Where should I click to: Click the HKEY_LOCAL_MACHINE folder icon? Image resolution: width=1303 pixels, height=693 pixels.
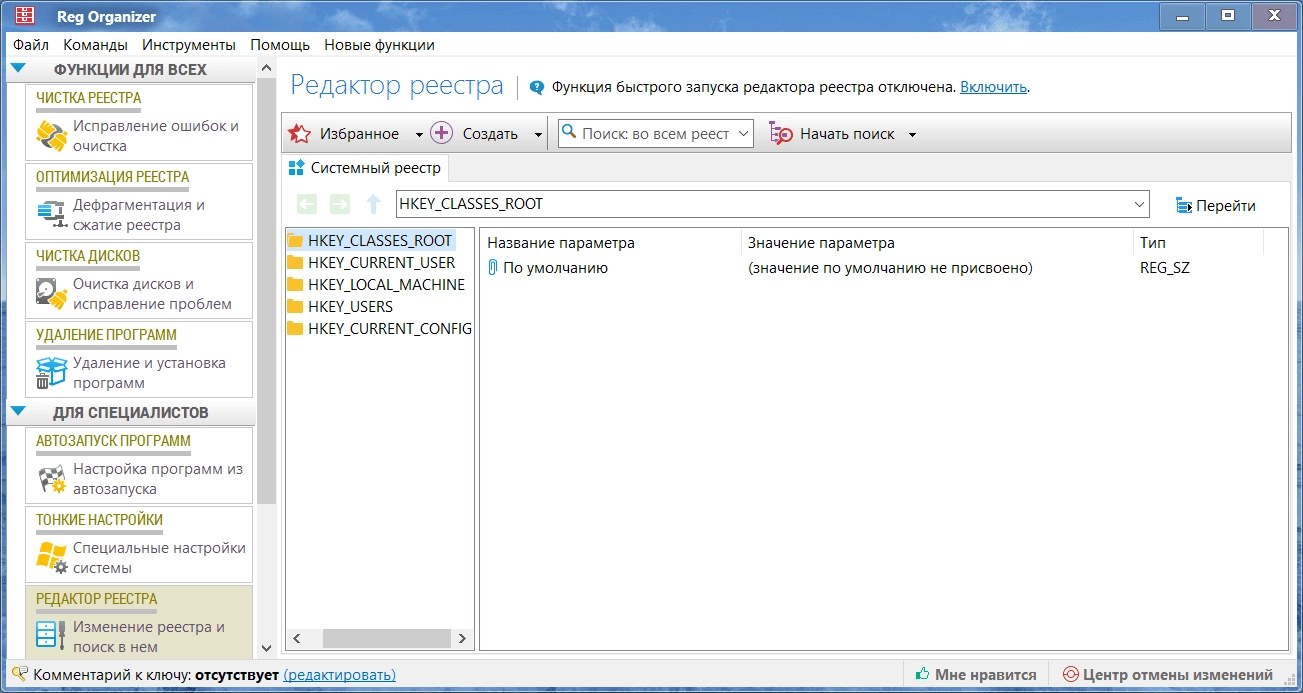[295, 285]
